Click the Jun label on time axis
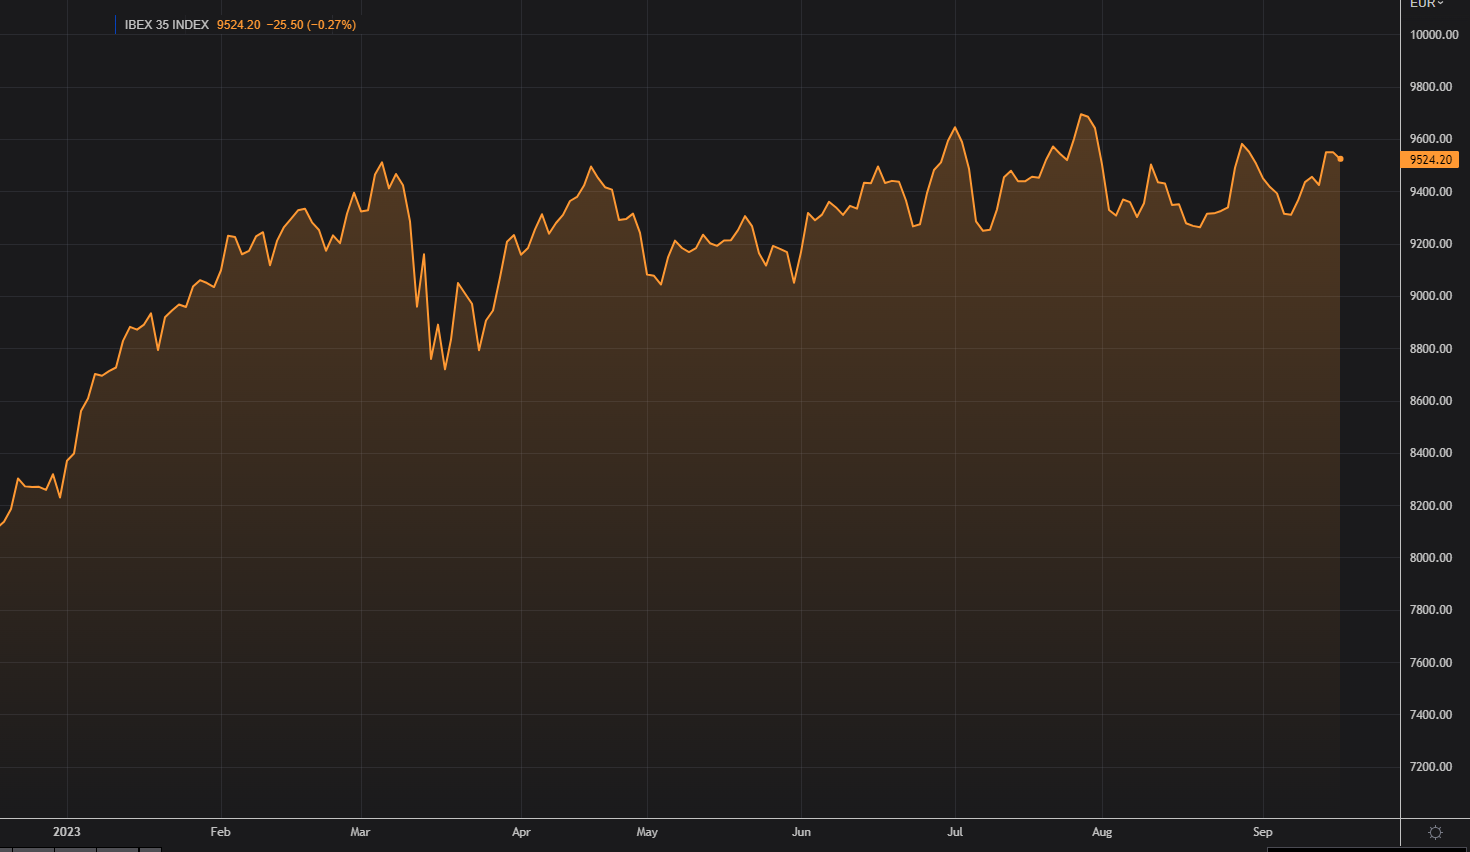Viewport: 1470px width, 852px height. tap(801, 832)
